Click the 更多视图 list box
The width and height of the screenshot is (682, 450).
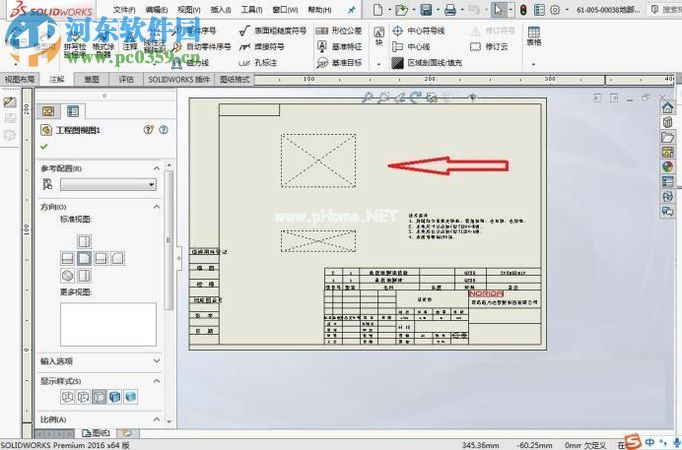(x=108, y=324)
